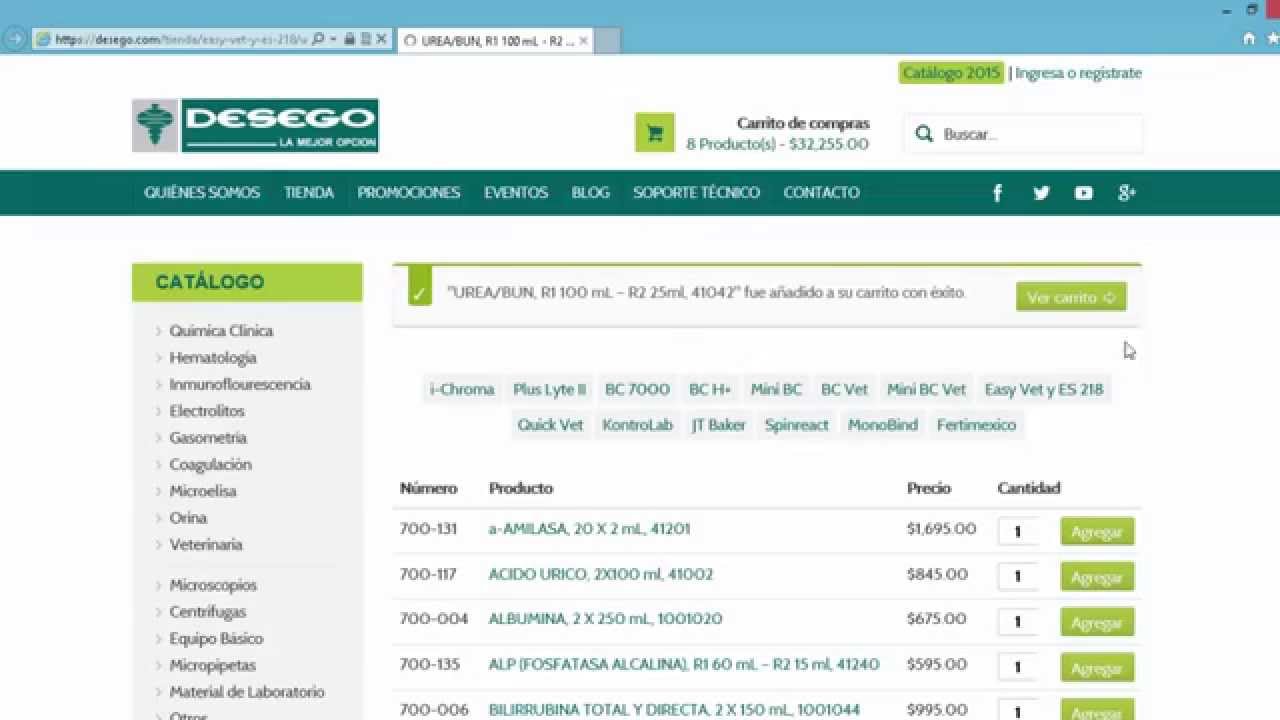Click Agregar for ACIDO URICO row

1097,577
